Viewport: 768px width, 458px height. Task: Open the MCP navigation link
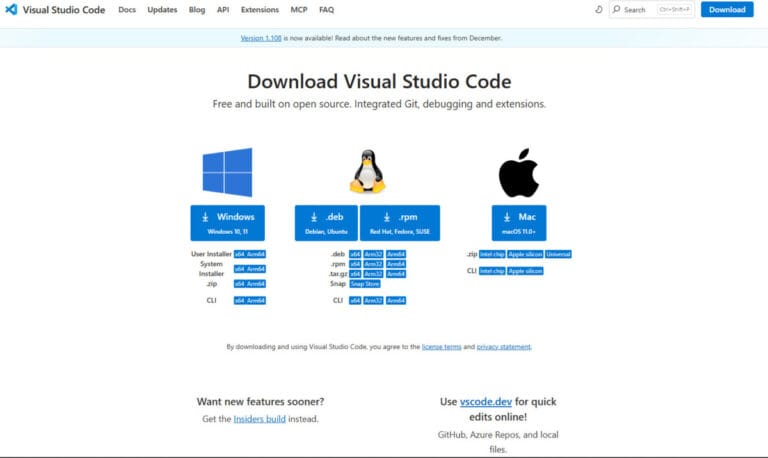click(299, 10)
